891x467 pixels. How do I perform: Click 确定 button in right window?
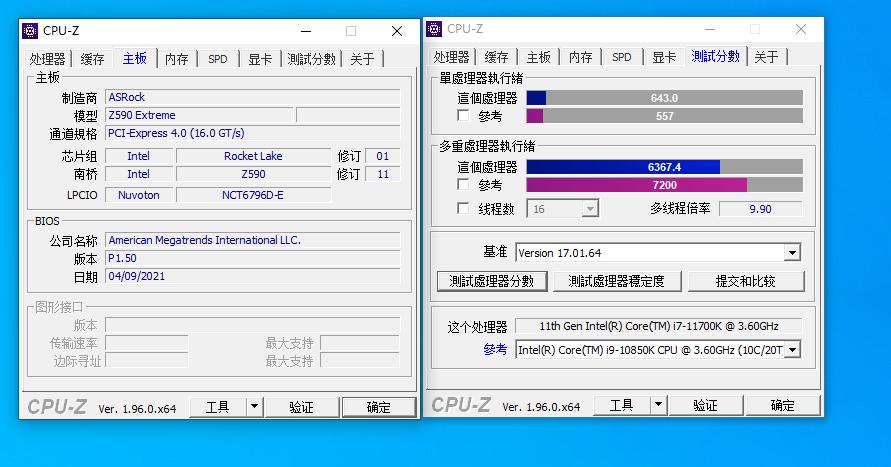783,405
